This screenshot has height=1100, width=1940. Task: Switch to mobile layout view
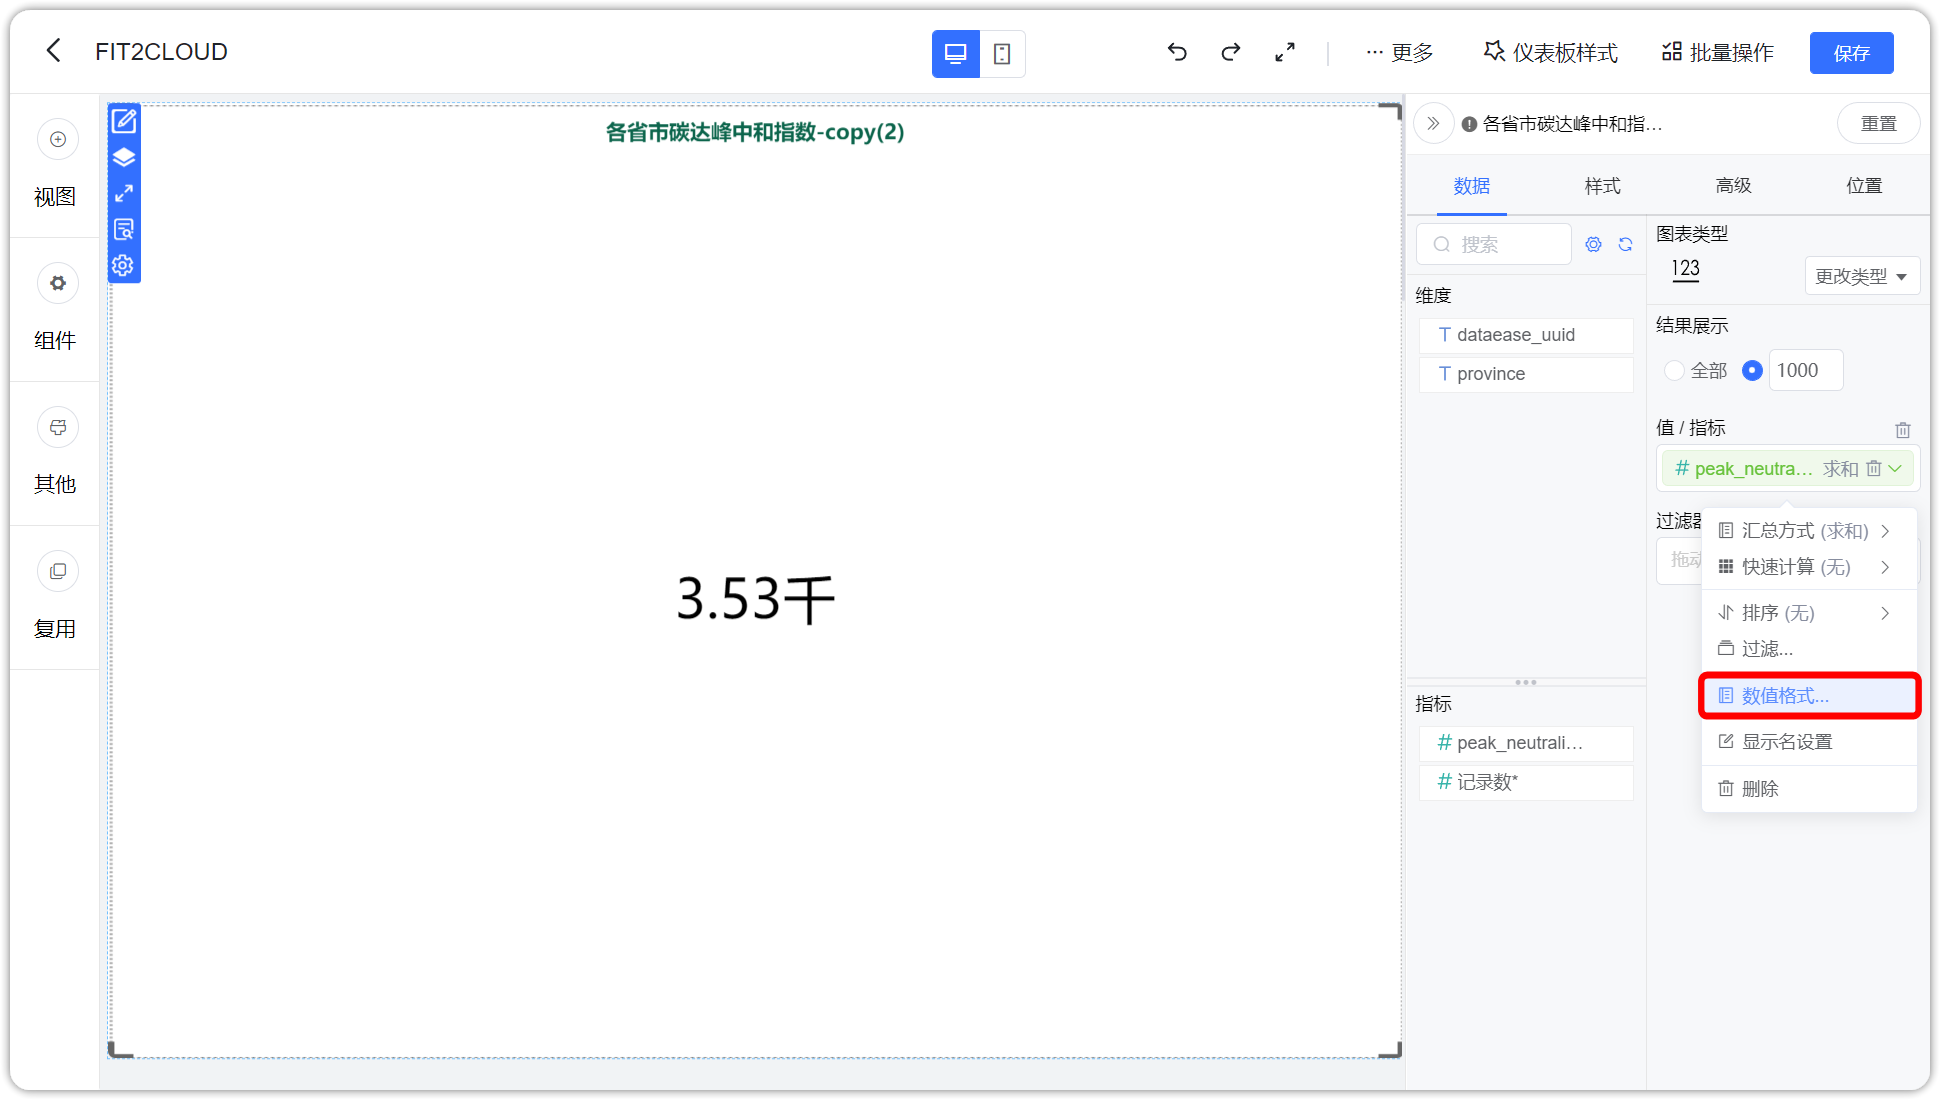pos(1002,54)
